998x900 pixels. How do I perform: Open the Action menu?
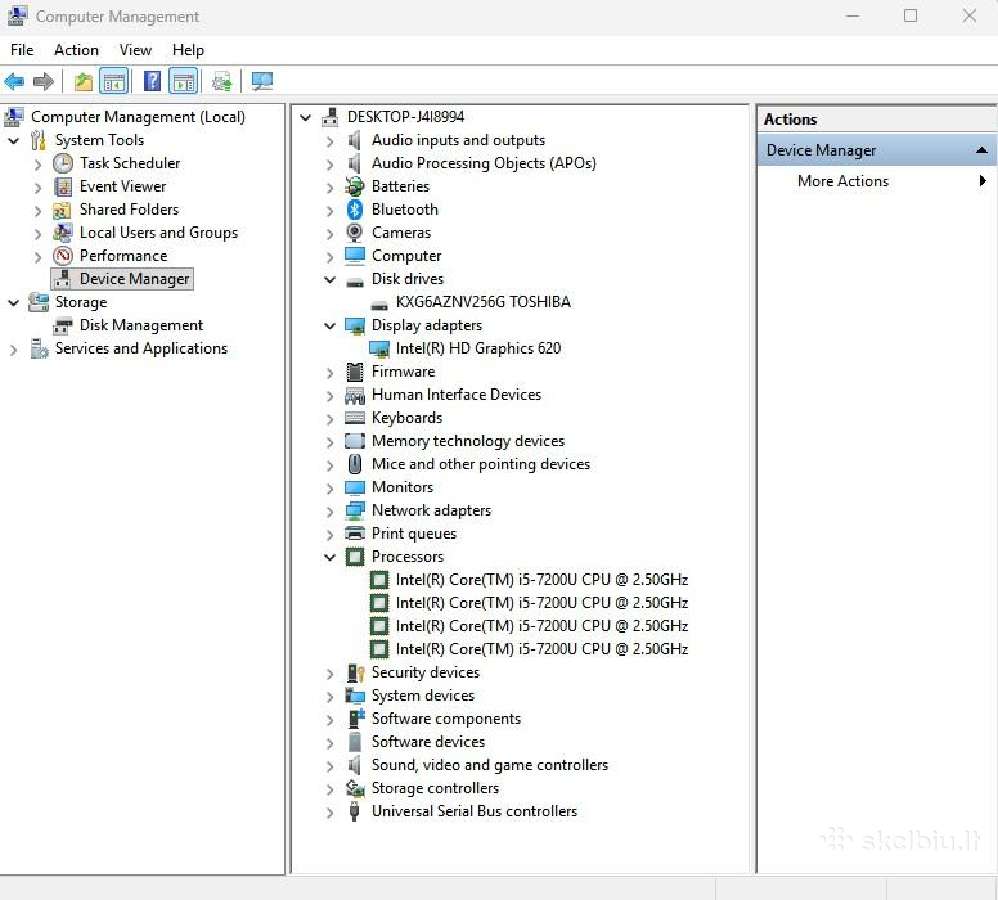click(76, 50)
